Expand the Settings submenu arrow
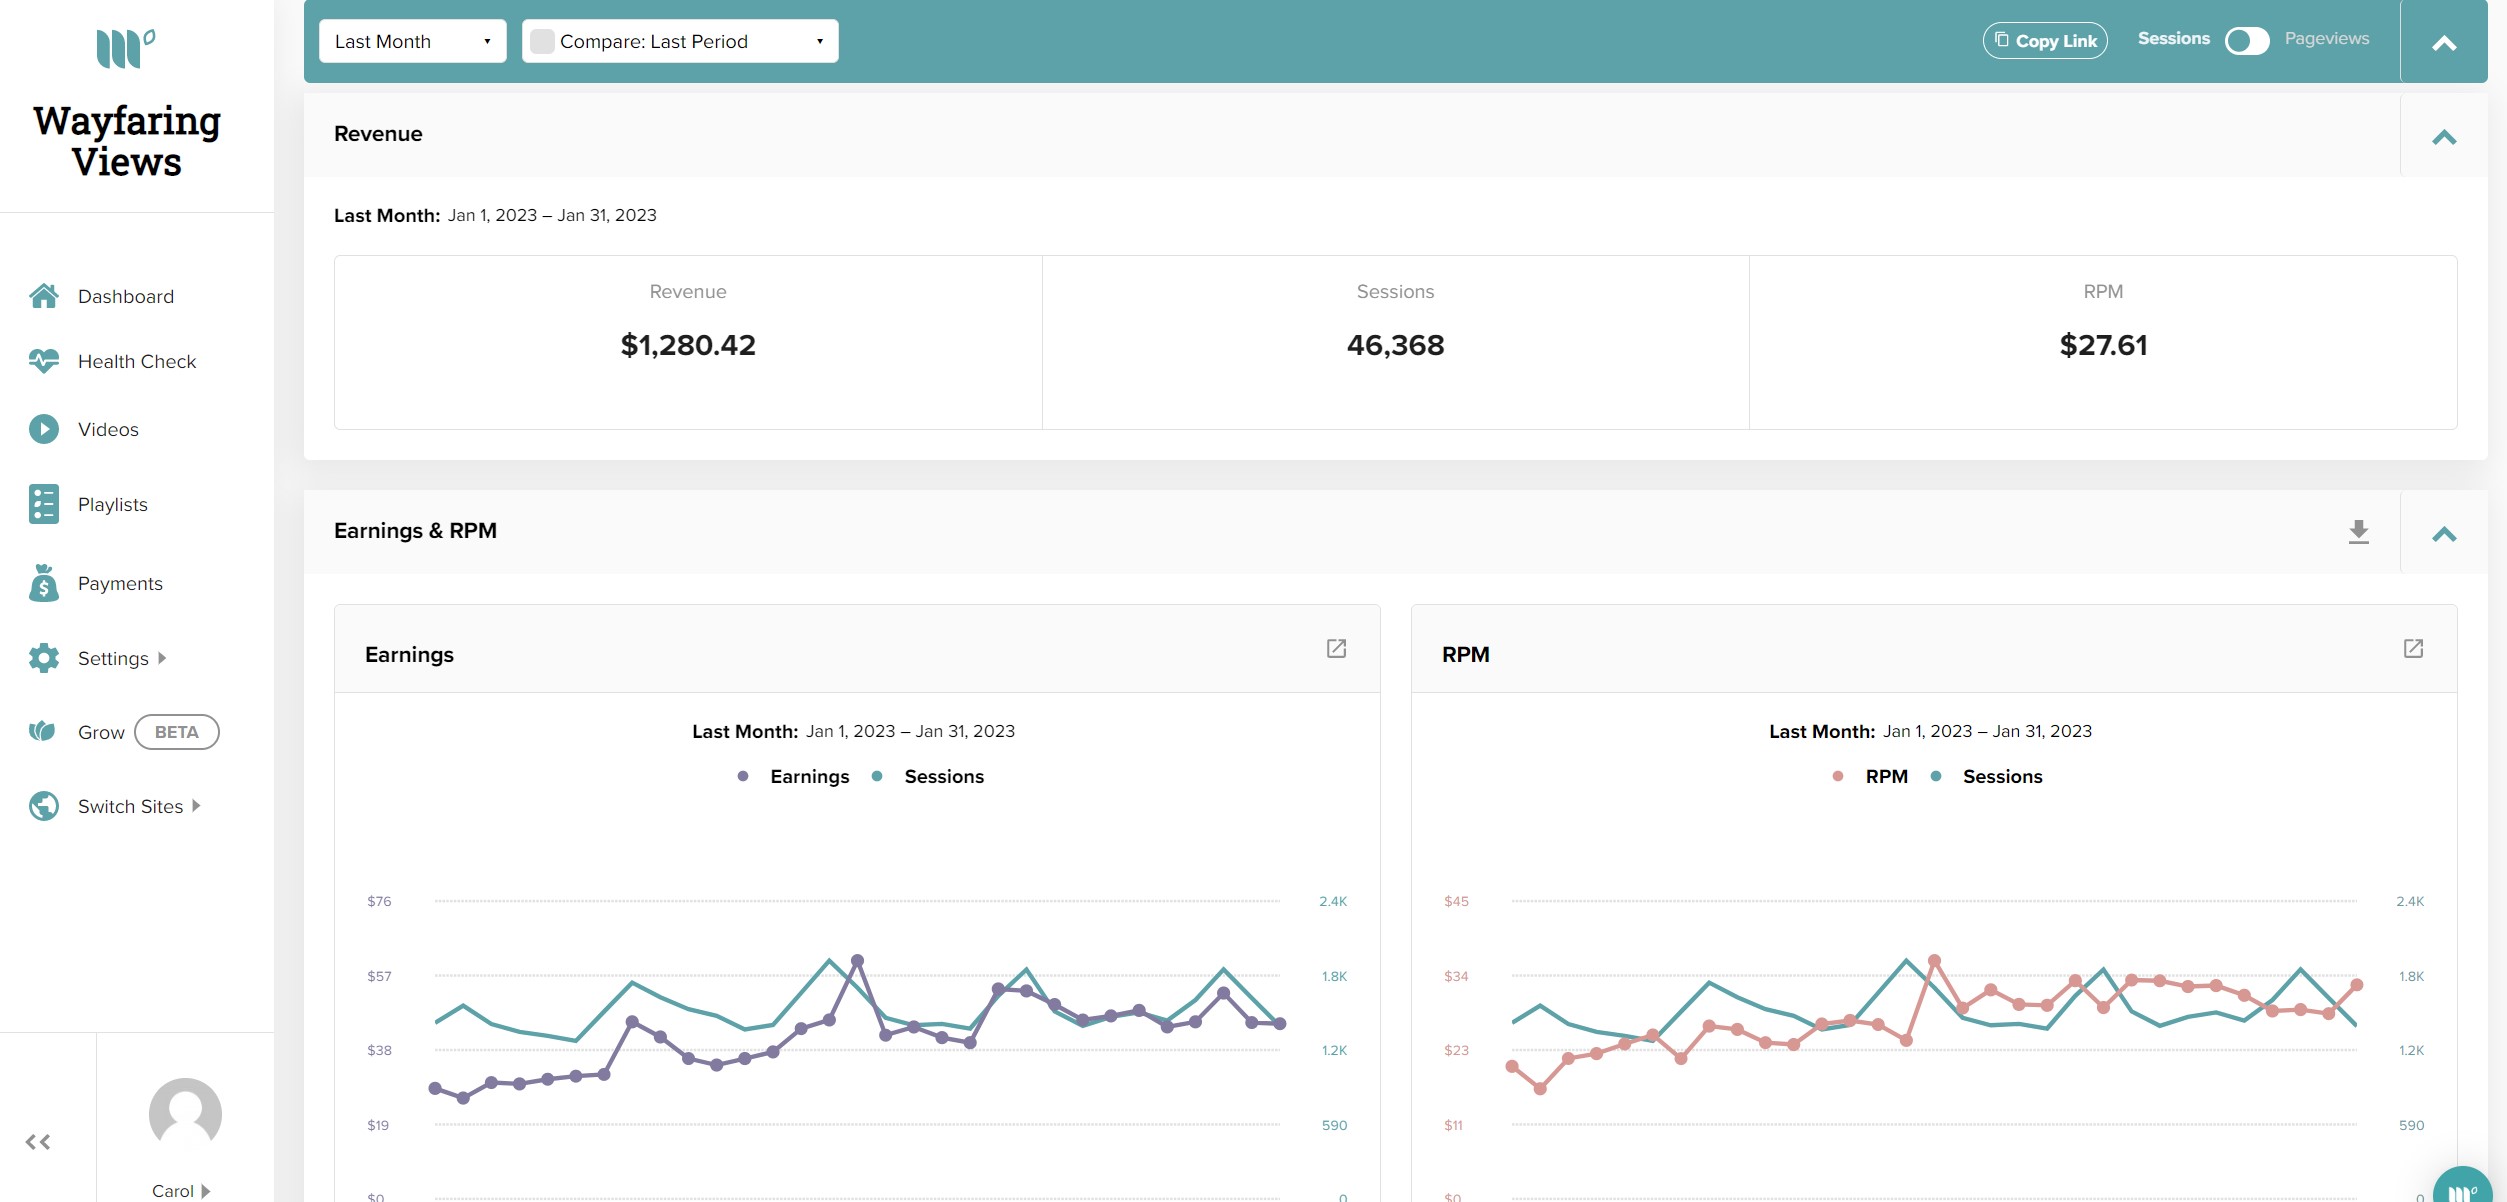 click(162, 658)
